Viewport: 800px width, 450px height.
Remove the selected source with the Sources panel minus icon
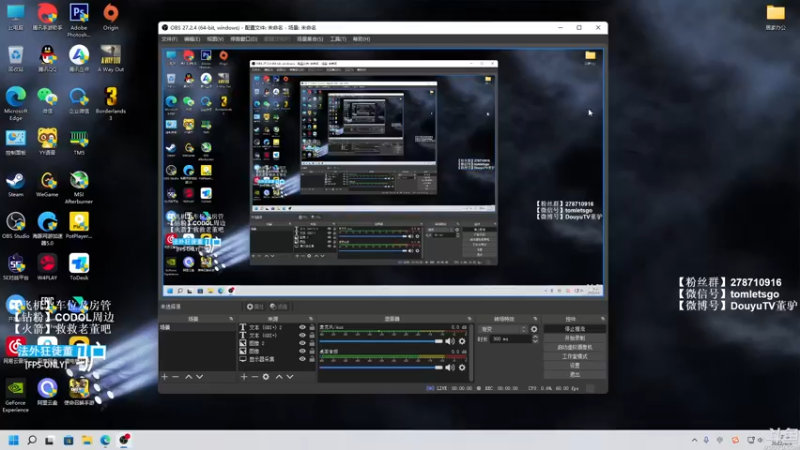pos(255,377)
